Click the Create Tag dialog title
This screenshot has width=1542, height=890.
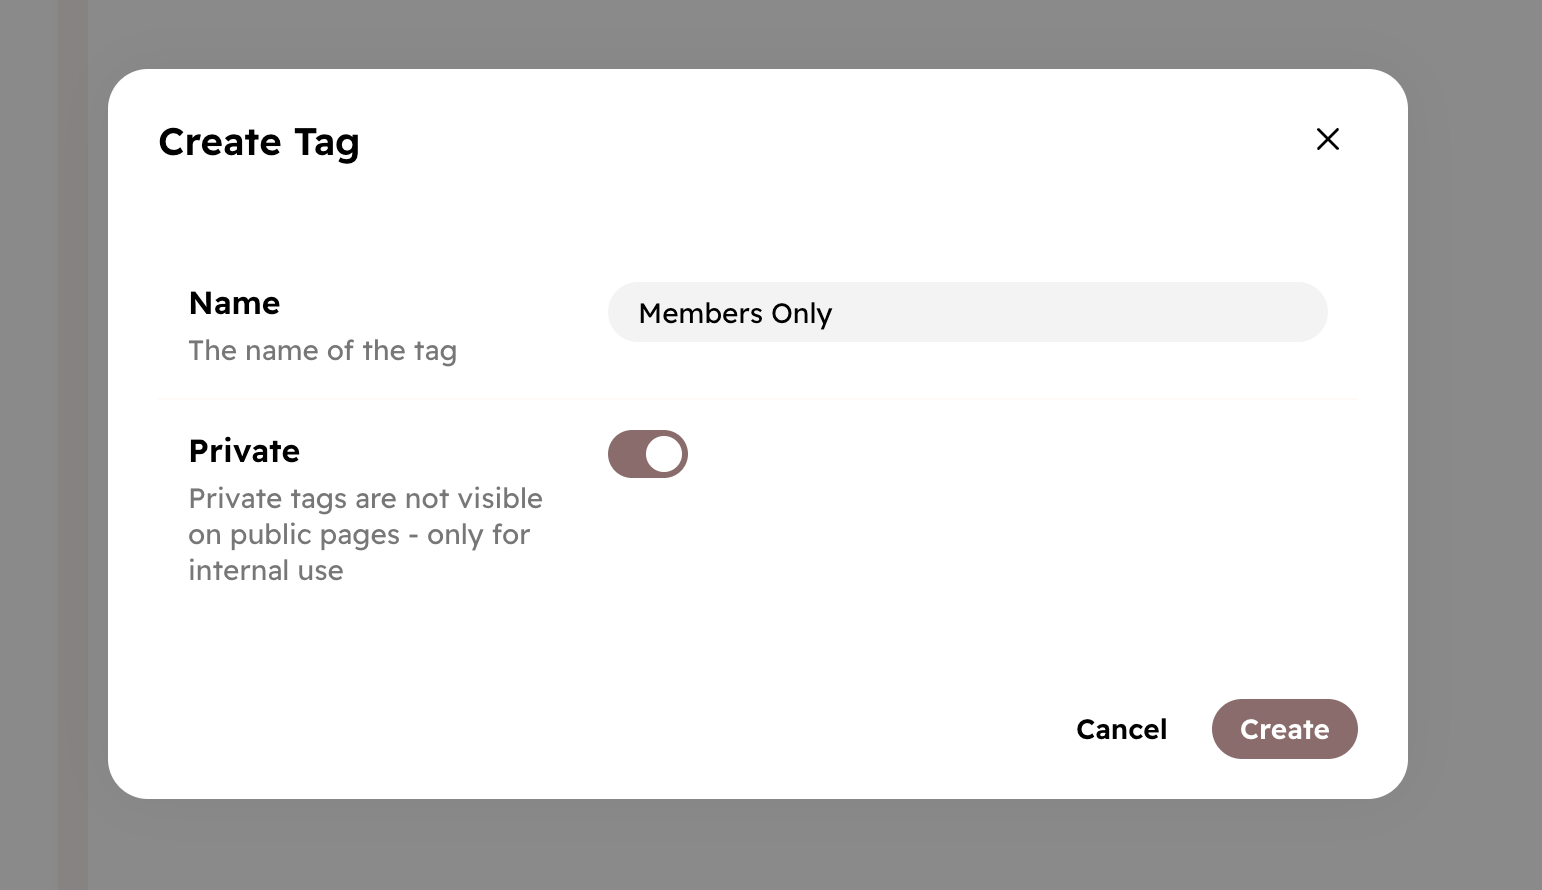click(259, 141)
